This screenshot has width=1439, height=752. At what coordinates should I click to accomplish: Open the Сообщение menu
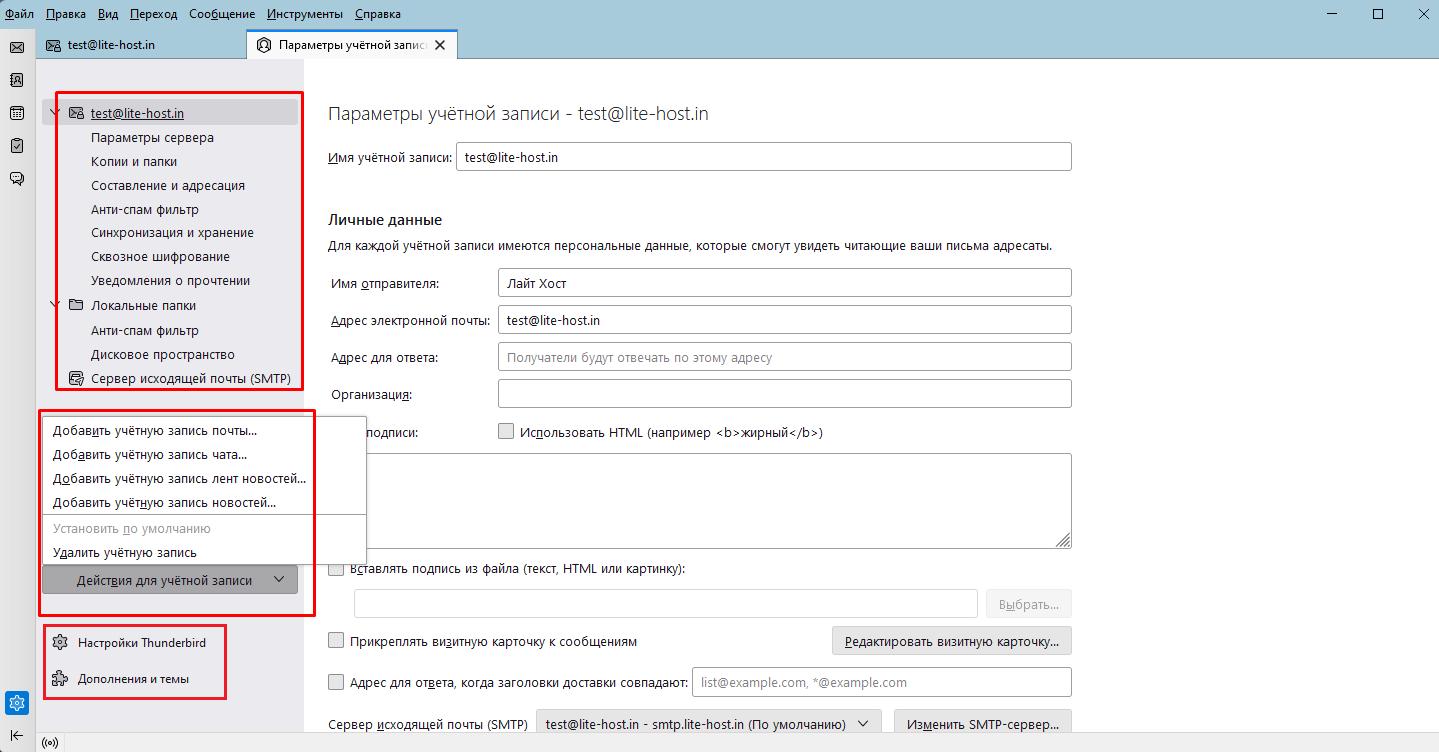[x=222, y=14]
